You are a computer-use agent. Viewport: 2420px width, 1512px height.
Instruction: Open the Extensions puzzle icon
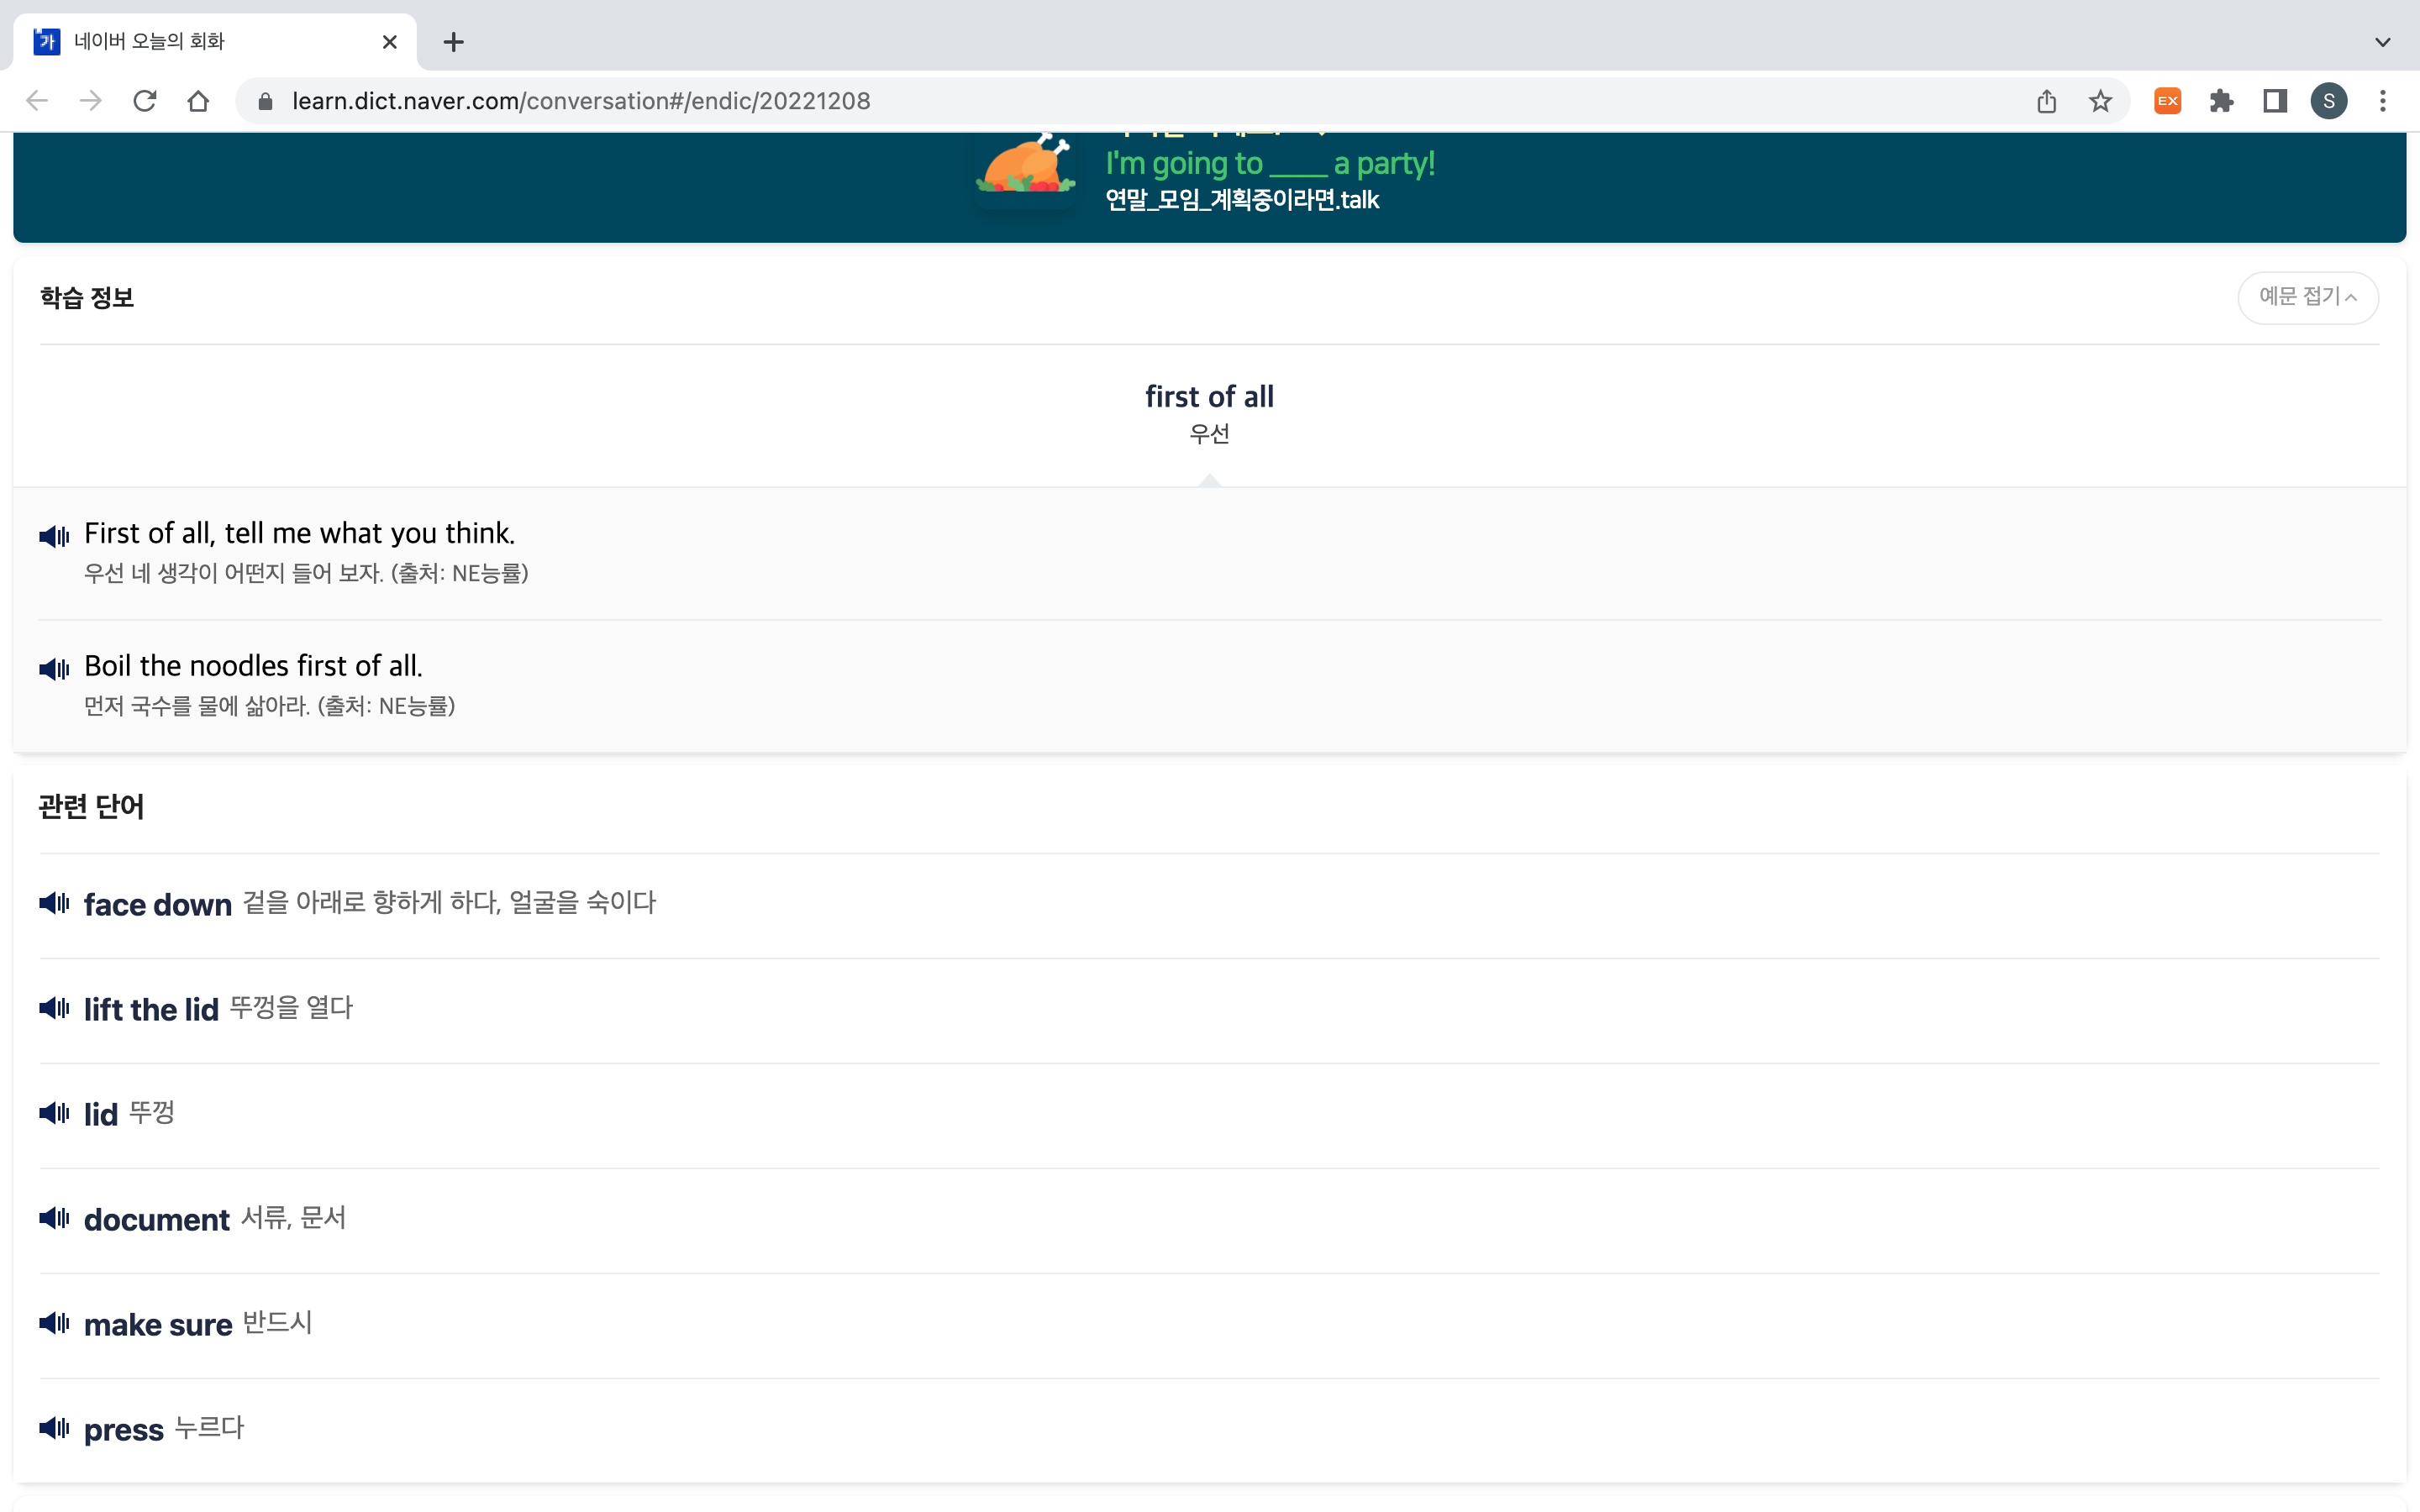coord(2221,101)
